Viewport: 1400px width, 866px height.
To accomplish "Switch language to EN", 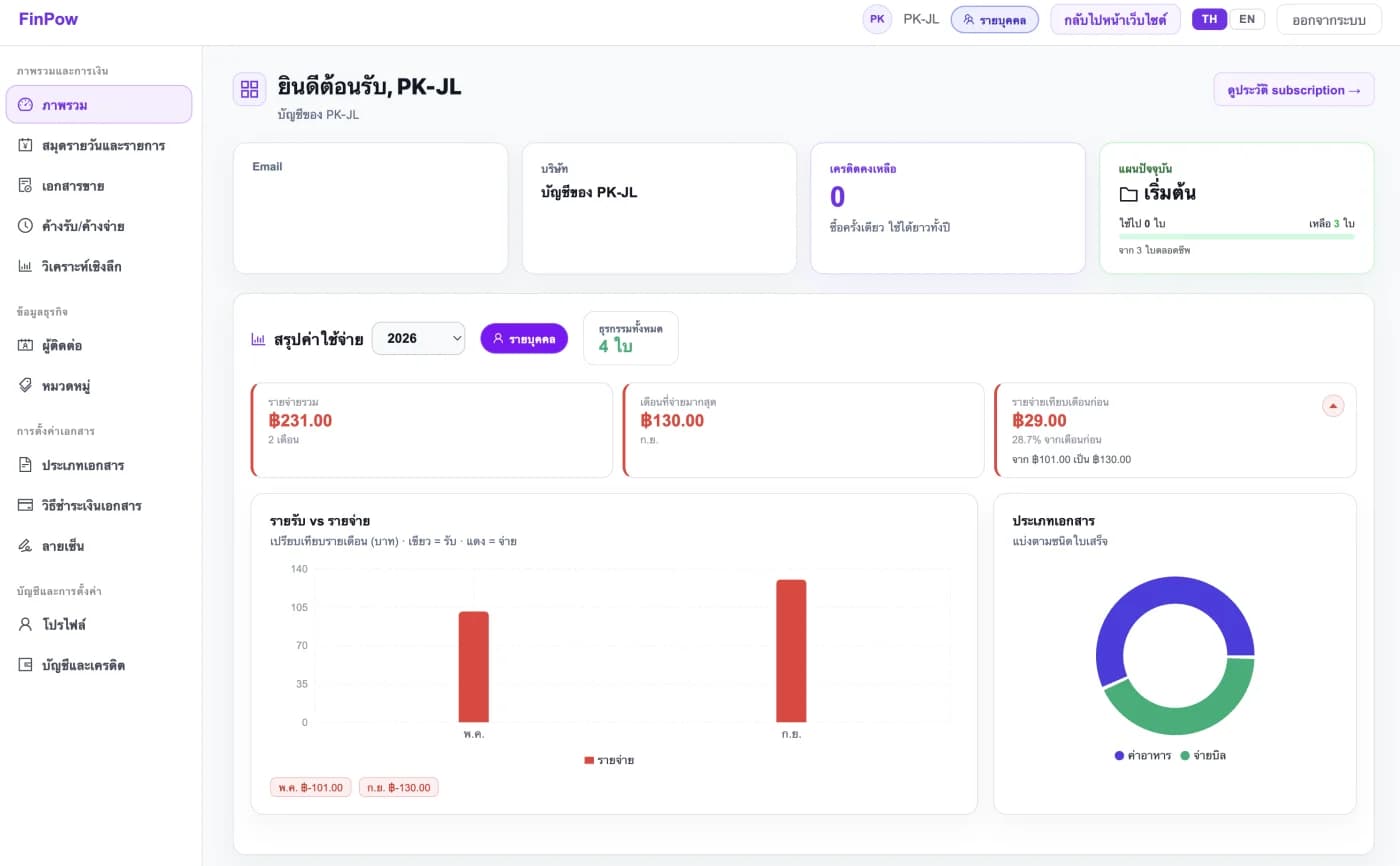I will click(1246, 19).
